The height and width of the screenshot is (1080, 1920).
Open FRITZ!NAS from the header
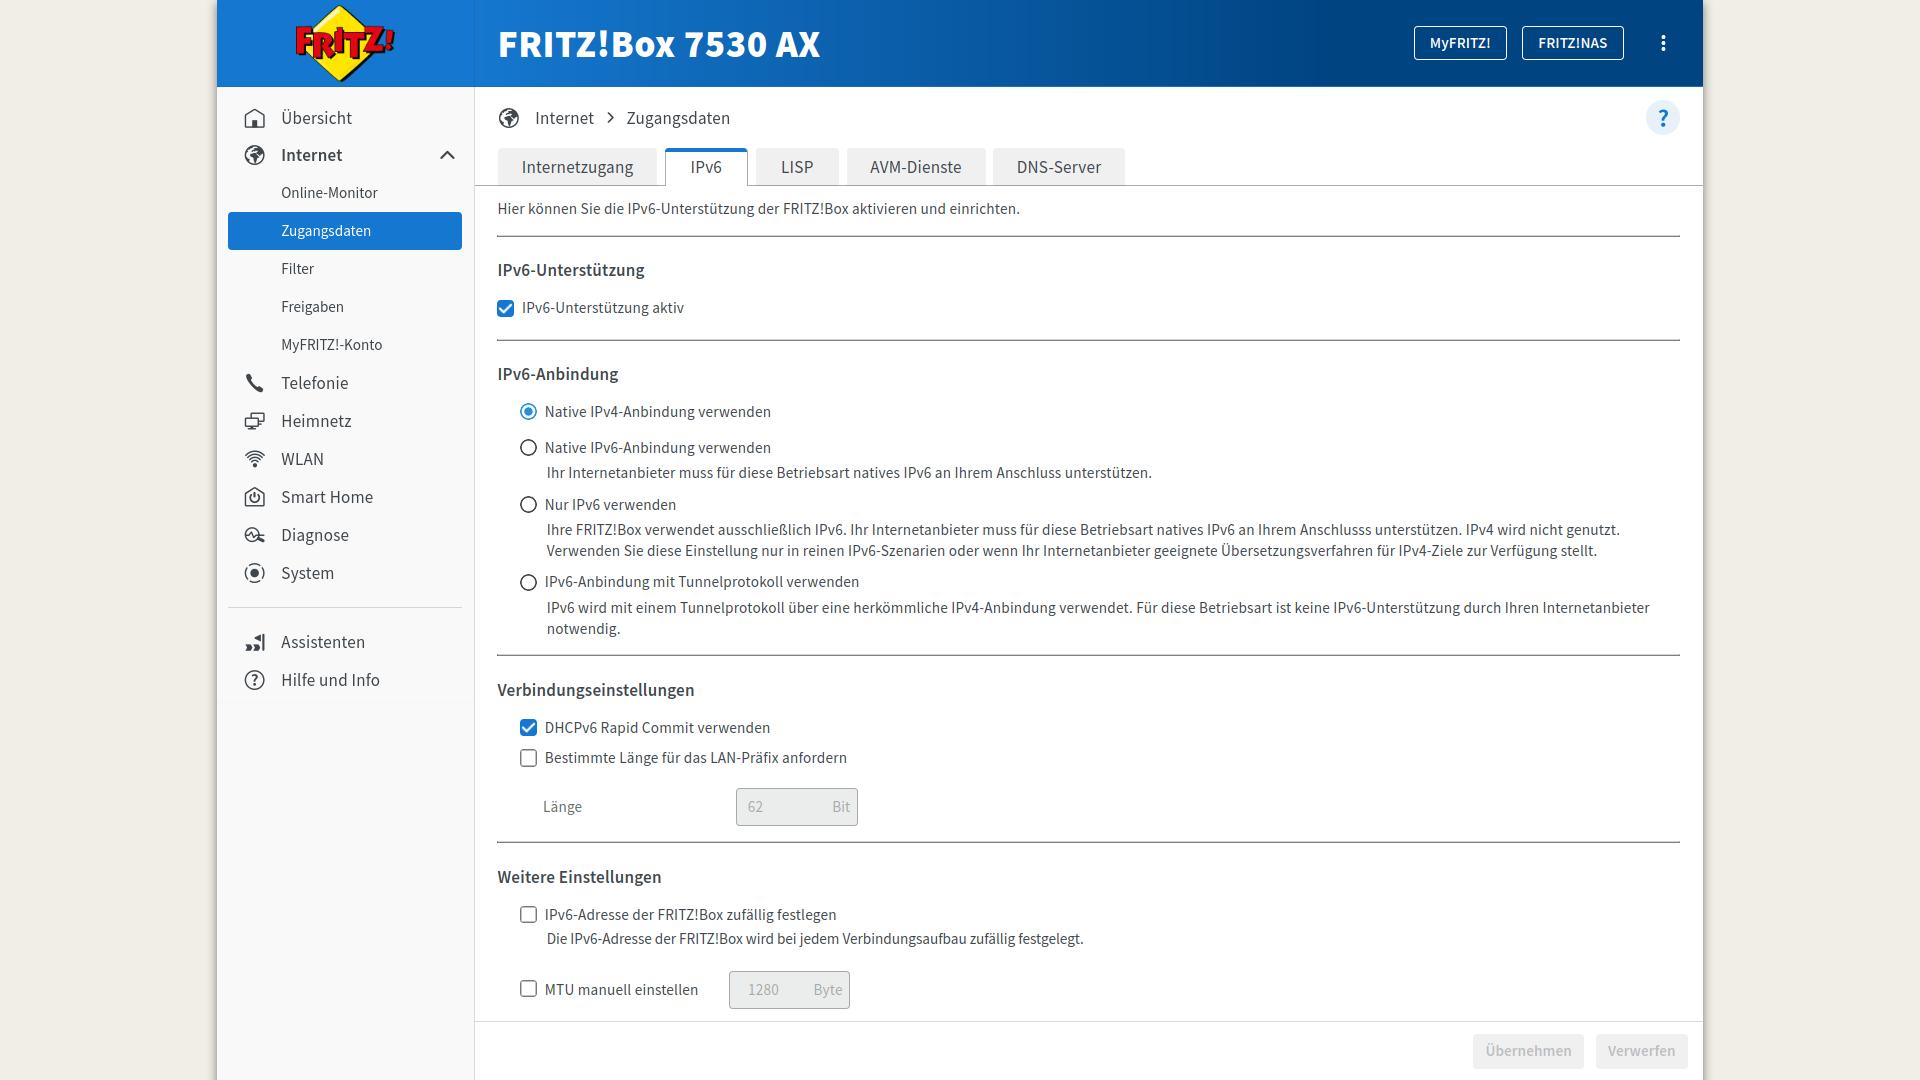tap(1572, 43)
